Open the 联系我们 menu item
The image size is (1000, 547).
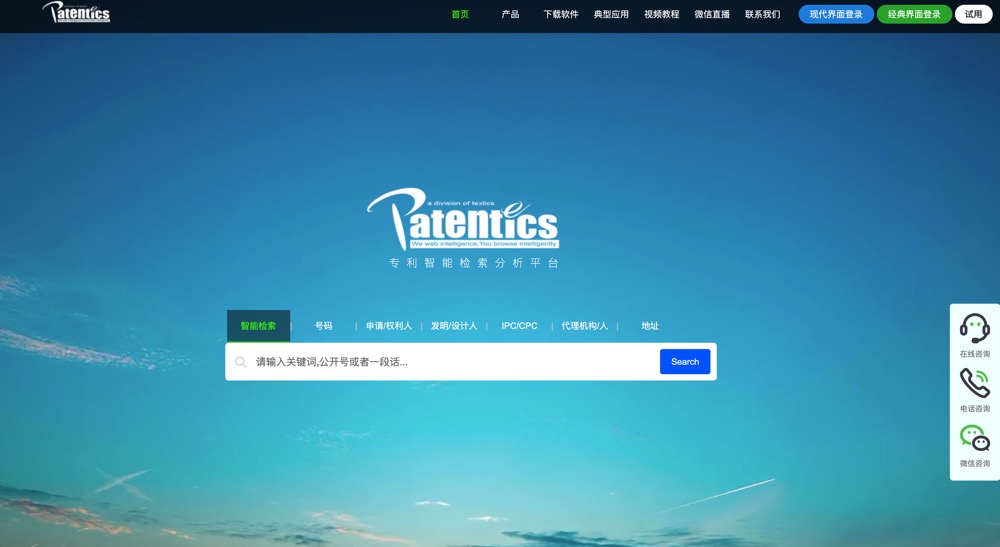762,14
